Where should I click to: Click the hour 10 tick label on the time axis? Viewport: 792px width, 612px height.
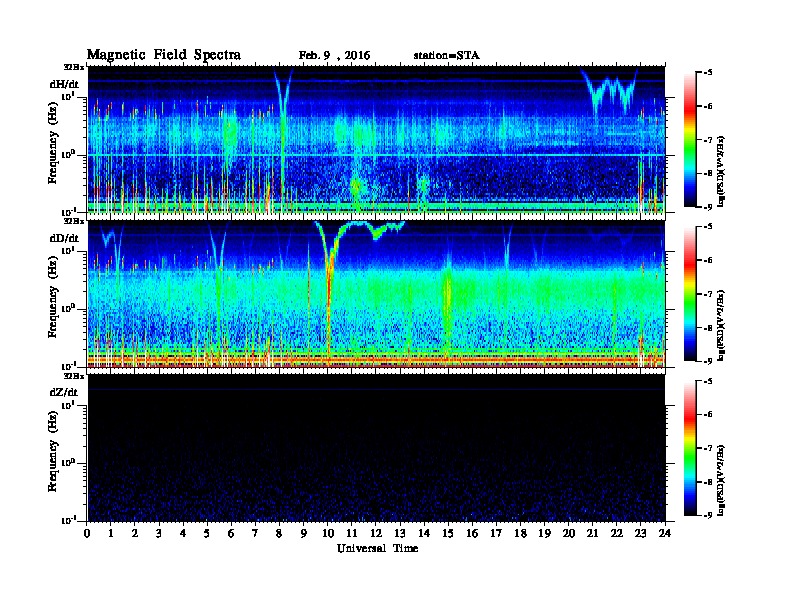(327, 533)
